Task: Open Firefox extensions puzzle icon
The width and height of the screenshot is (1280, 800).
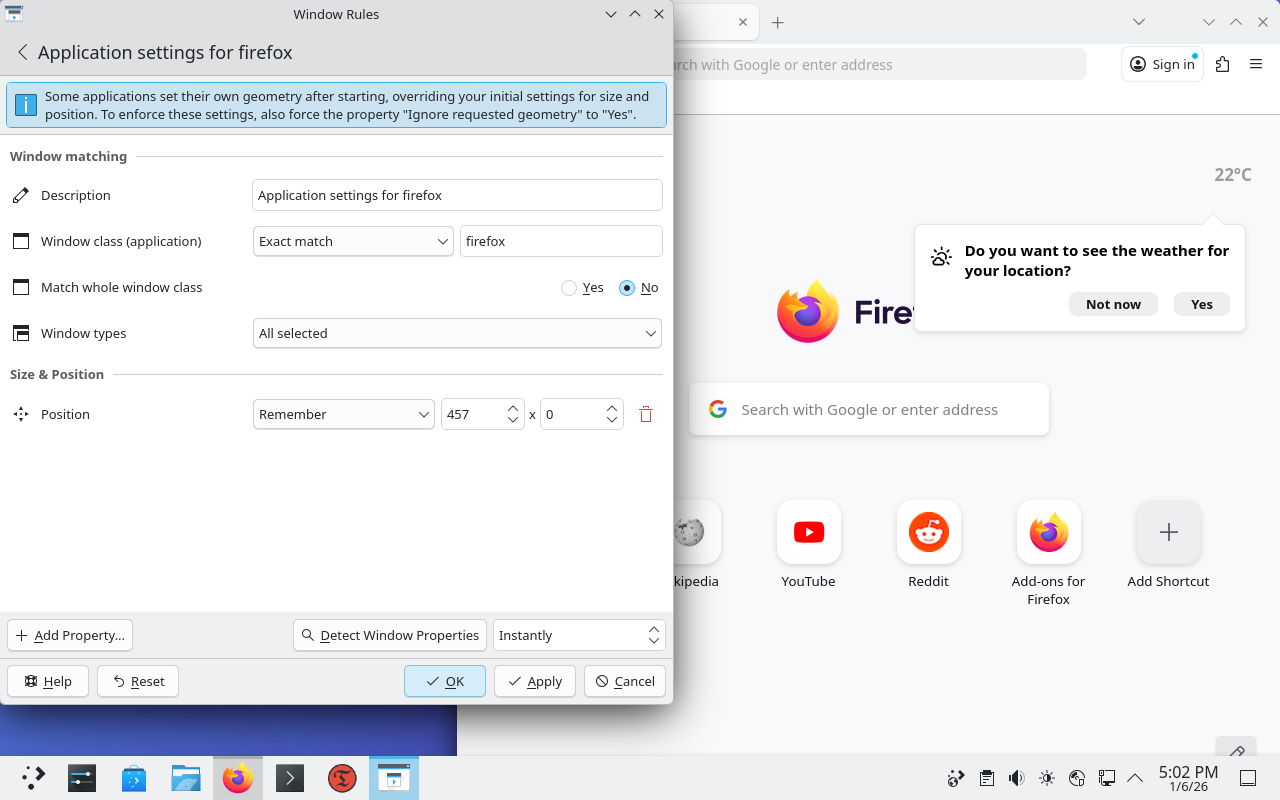Action: point(1222,64)
